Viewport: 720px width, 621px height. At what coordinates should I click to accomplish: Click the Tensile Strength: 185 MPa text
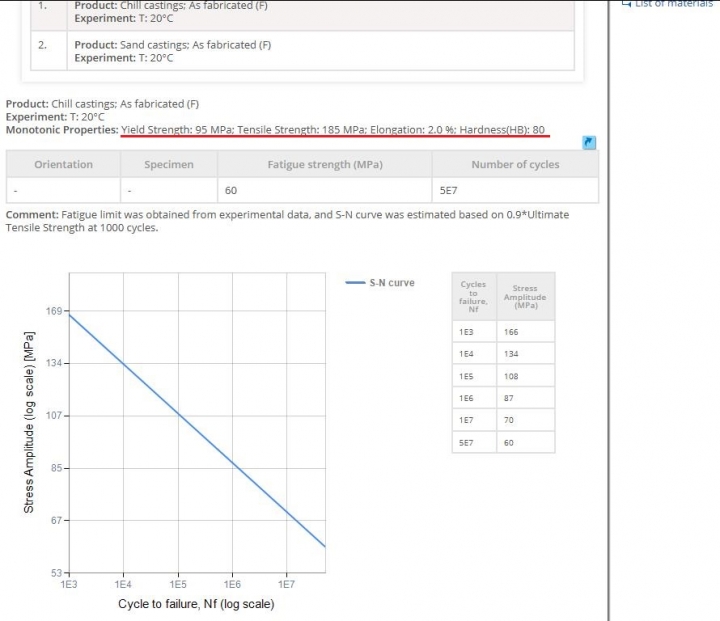click(x=302, y=130)
